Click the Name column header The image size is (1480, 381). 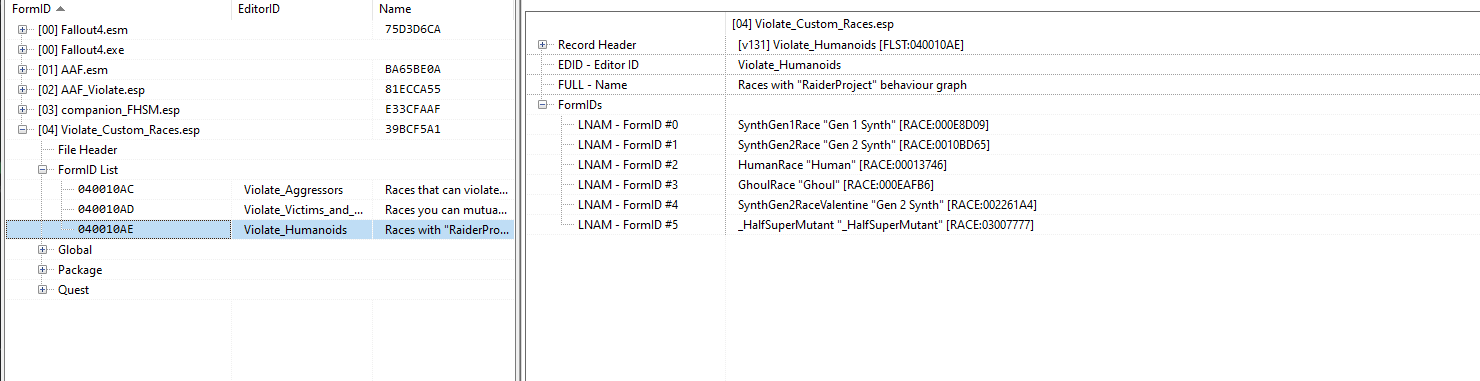443,8
